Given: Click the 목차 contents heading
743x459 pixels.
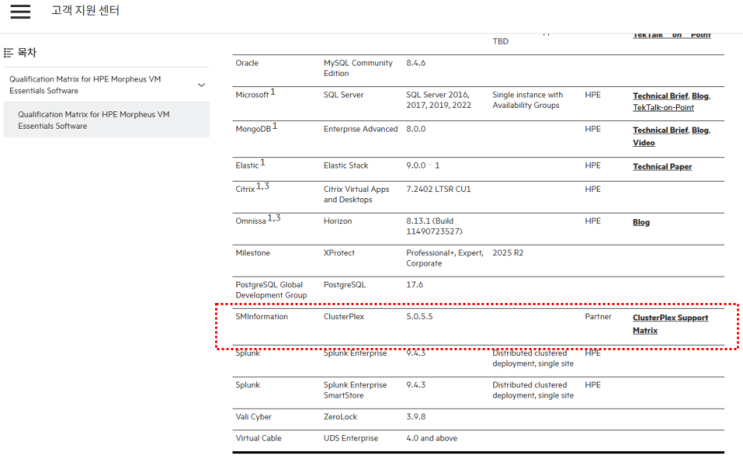Looking at the screenshot, I should click(x=27, y=52).
